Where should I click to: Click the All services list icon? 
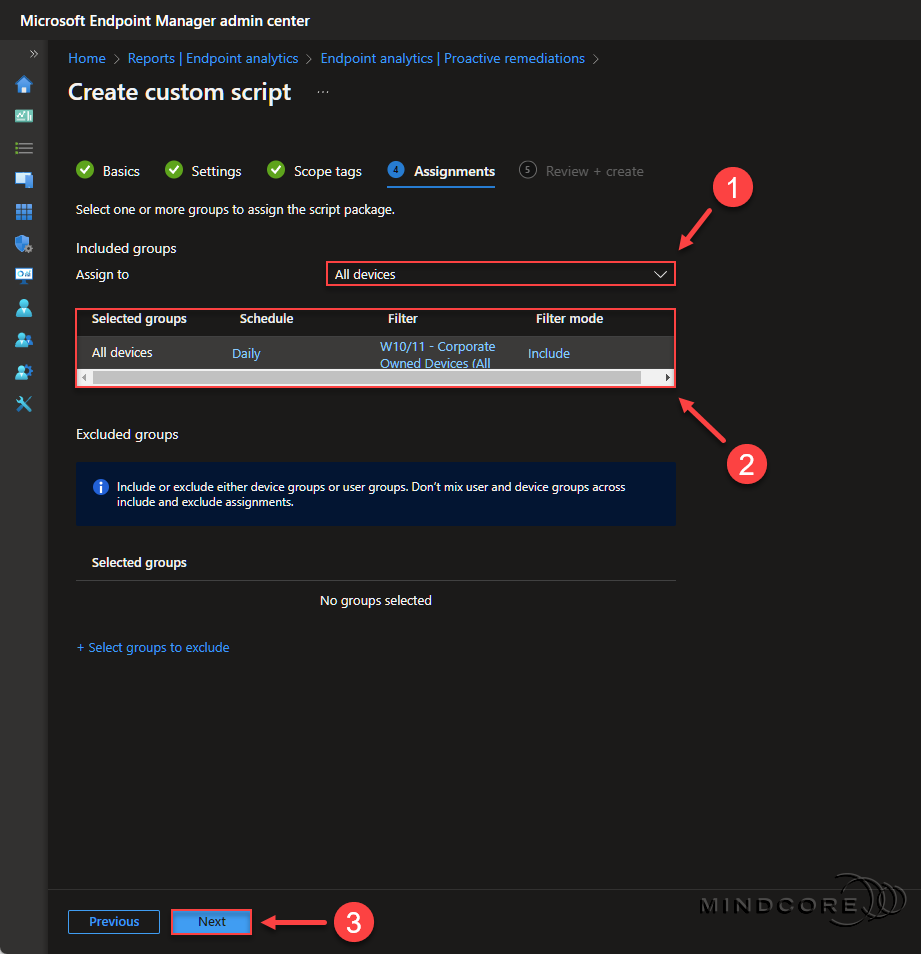[24, 148]
